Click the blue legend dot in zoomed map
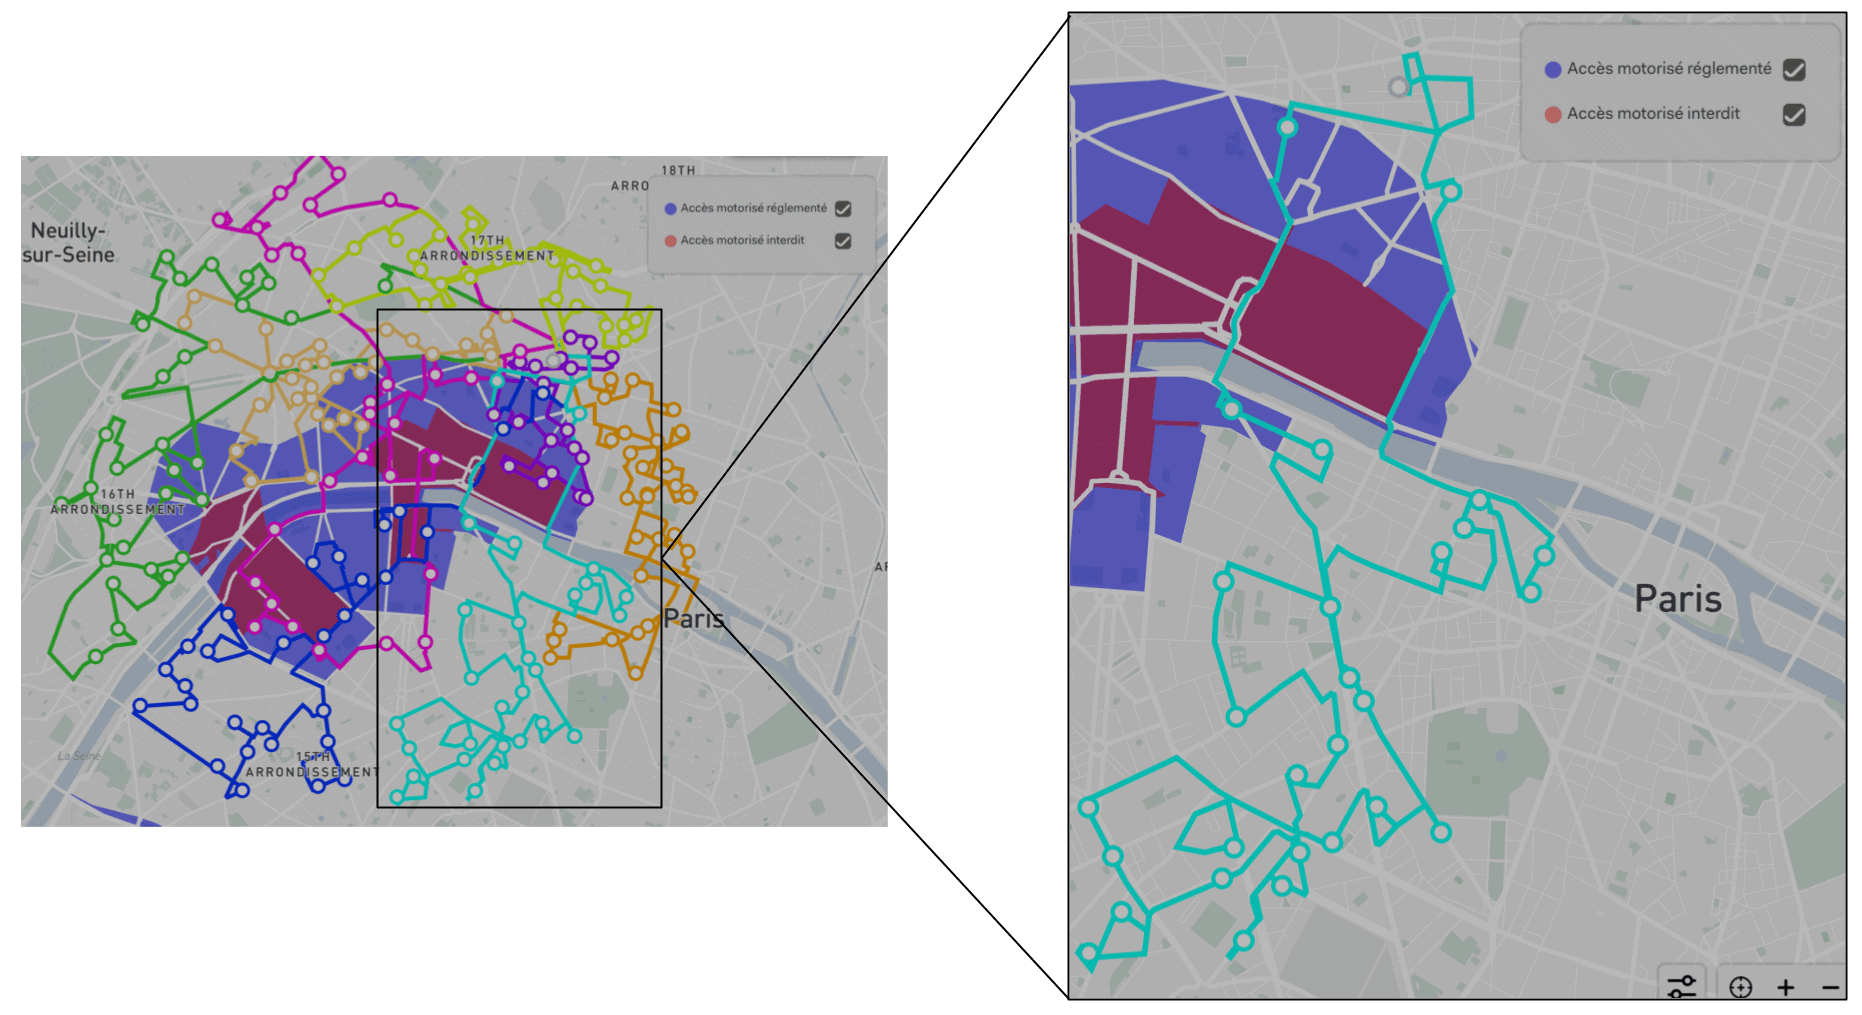 (1553, 69)
